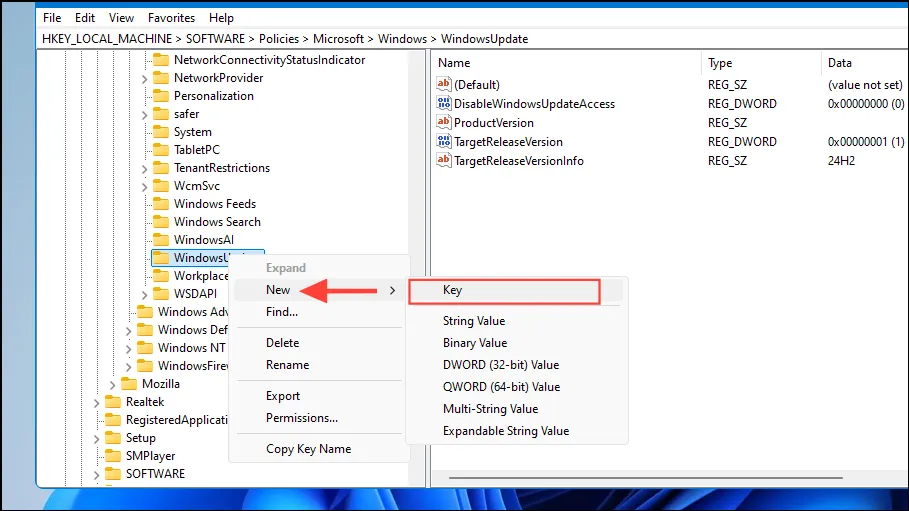Click the TargetReleaseVersionInfo string icon
Viewport: 909px width, 511px height.
[x=443, y=161]
